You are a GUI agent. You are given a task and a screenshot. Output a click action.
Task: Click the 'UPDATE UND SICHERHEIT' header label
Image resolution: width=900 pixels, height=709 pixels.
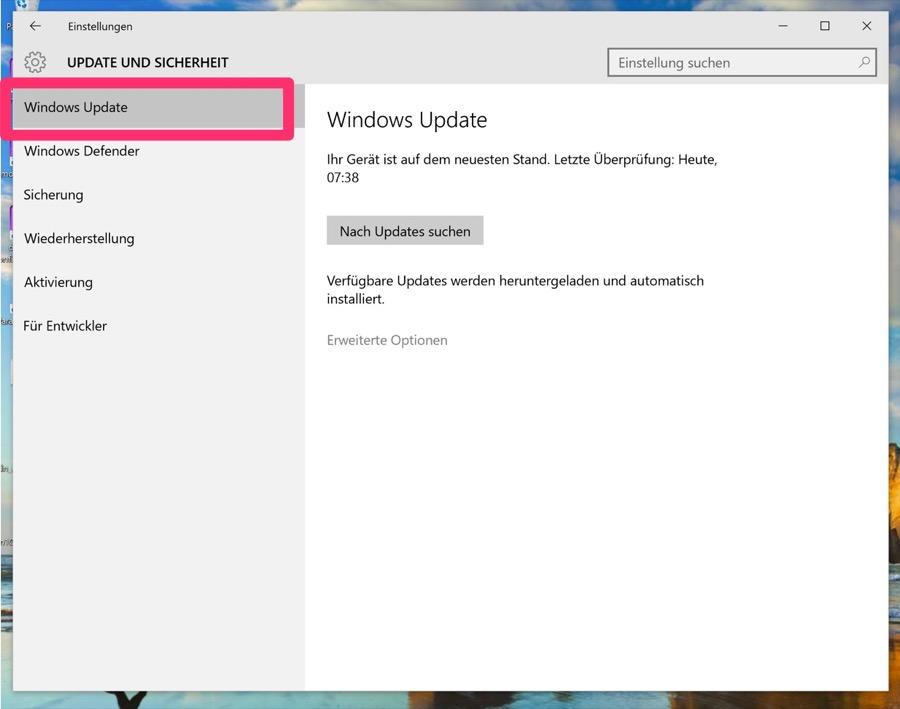coord(148,63)
